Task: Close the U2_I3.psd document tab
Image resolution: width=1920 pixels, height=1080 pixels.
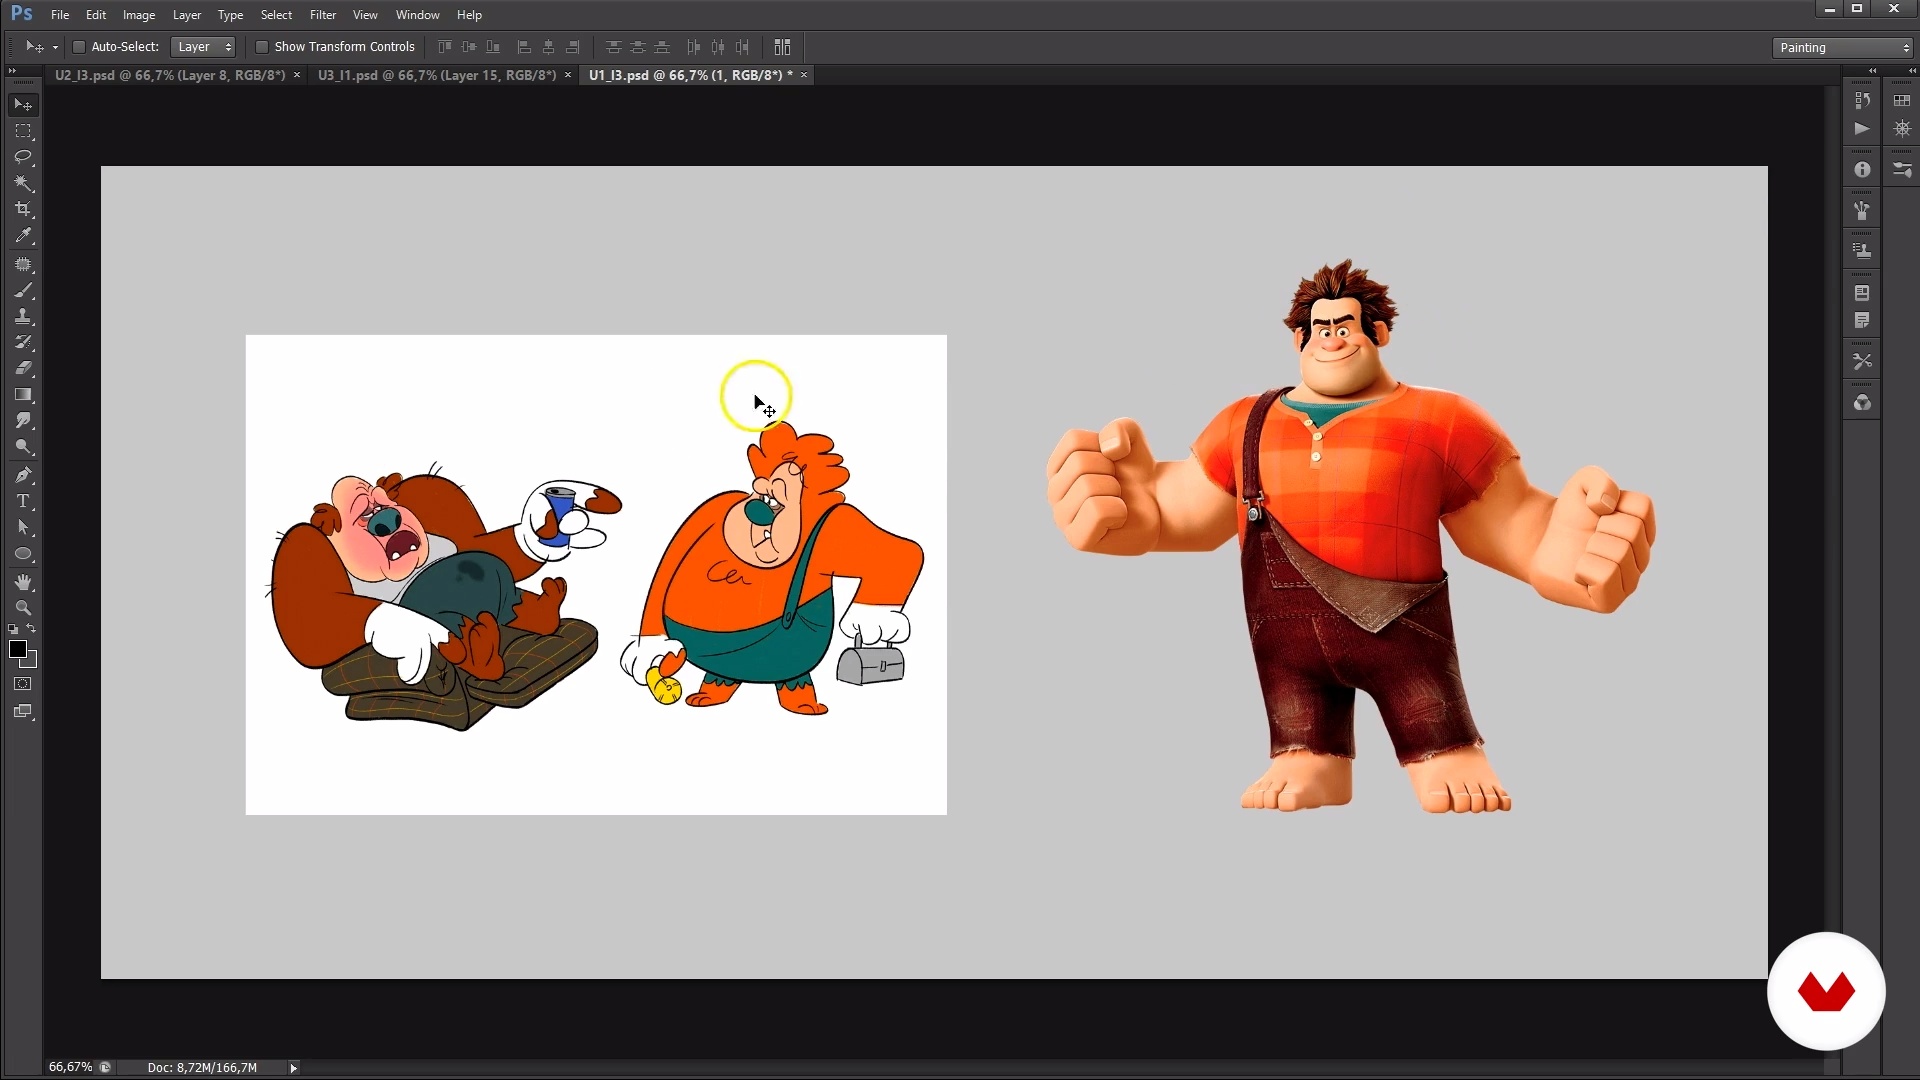Action: point(297,75)
